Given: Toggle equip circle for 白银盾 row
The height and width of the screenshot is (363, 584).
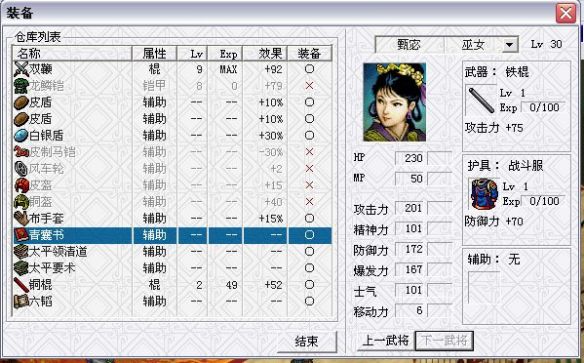Looking at the screenshot, I should (x=309, y=136).
